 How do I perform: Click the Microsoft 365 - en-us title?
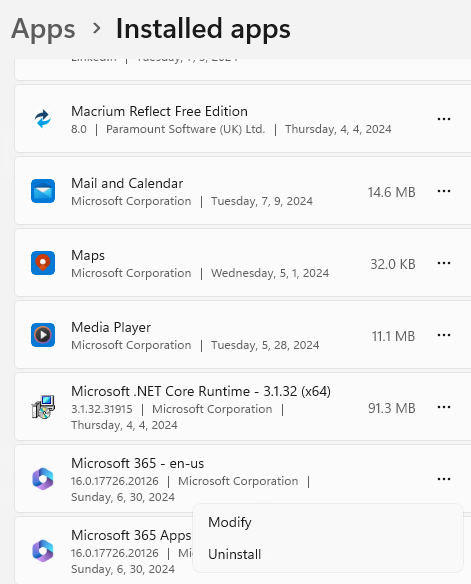(137, 463)
